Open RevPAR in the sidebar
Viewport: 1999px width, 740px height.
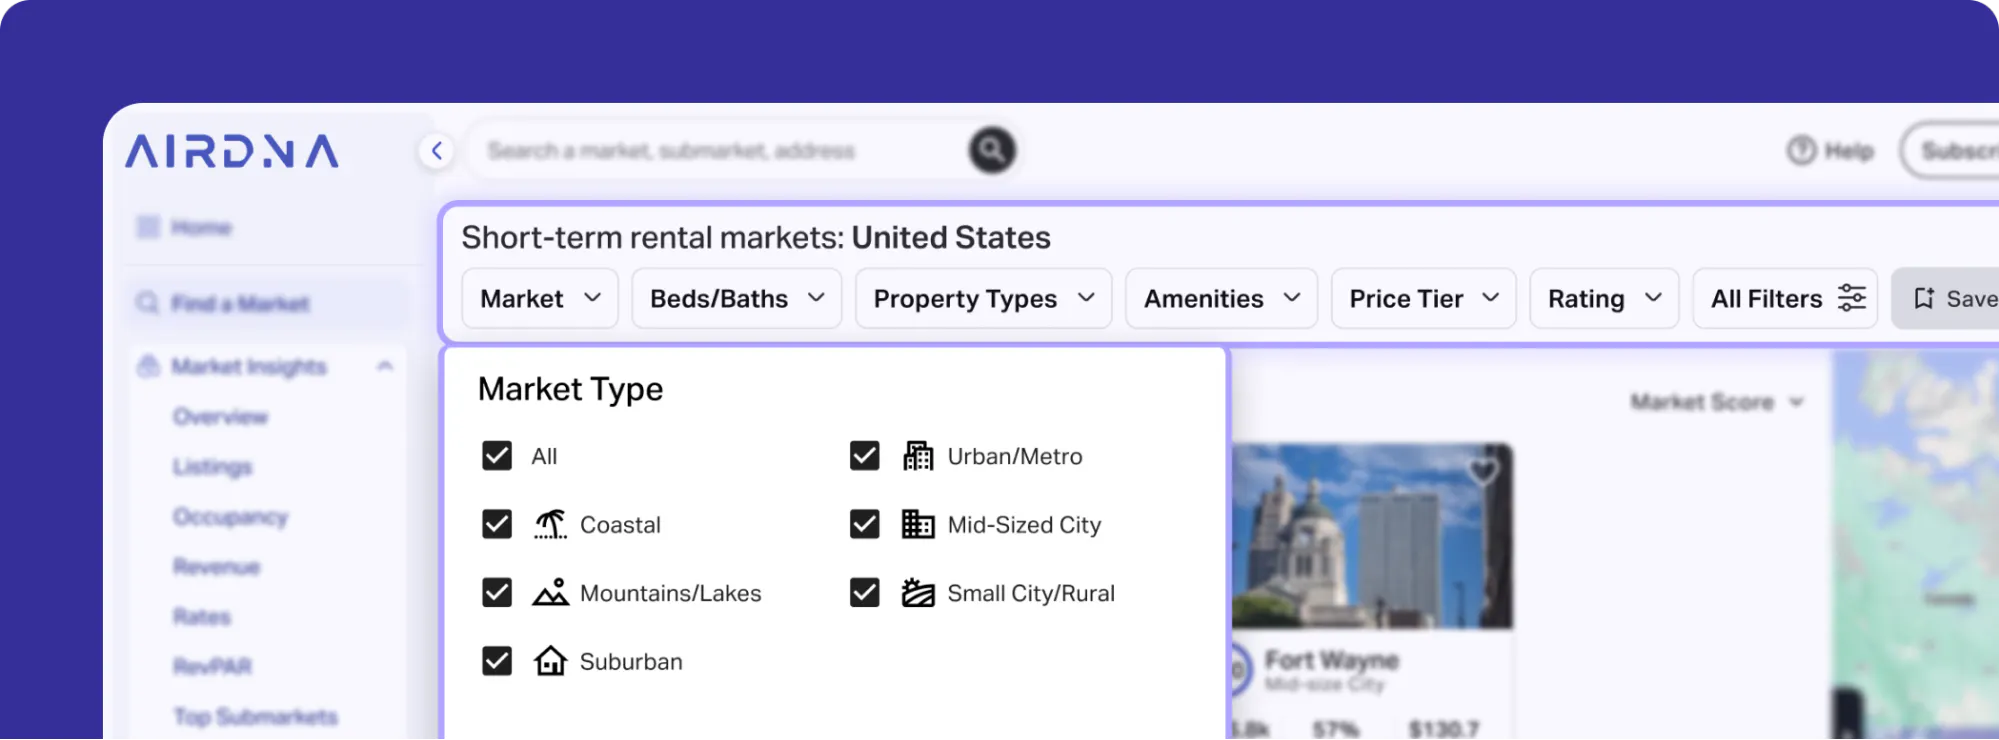[x=212, y=666]
